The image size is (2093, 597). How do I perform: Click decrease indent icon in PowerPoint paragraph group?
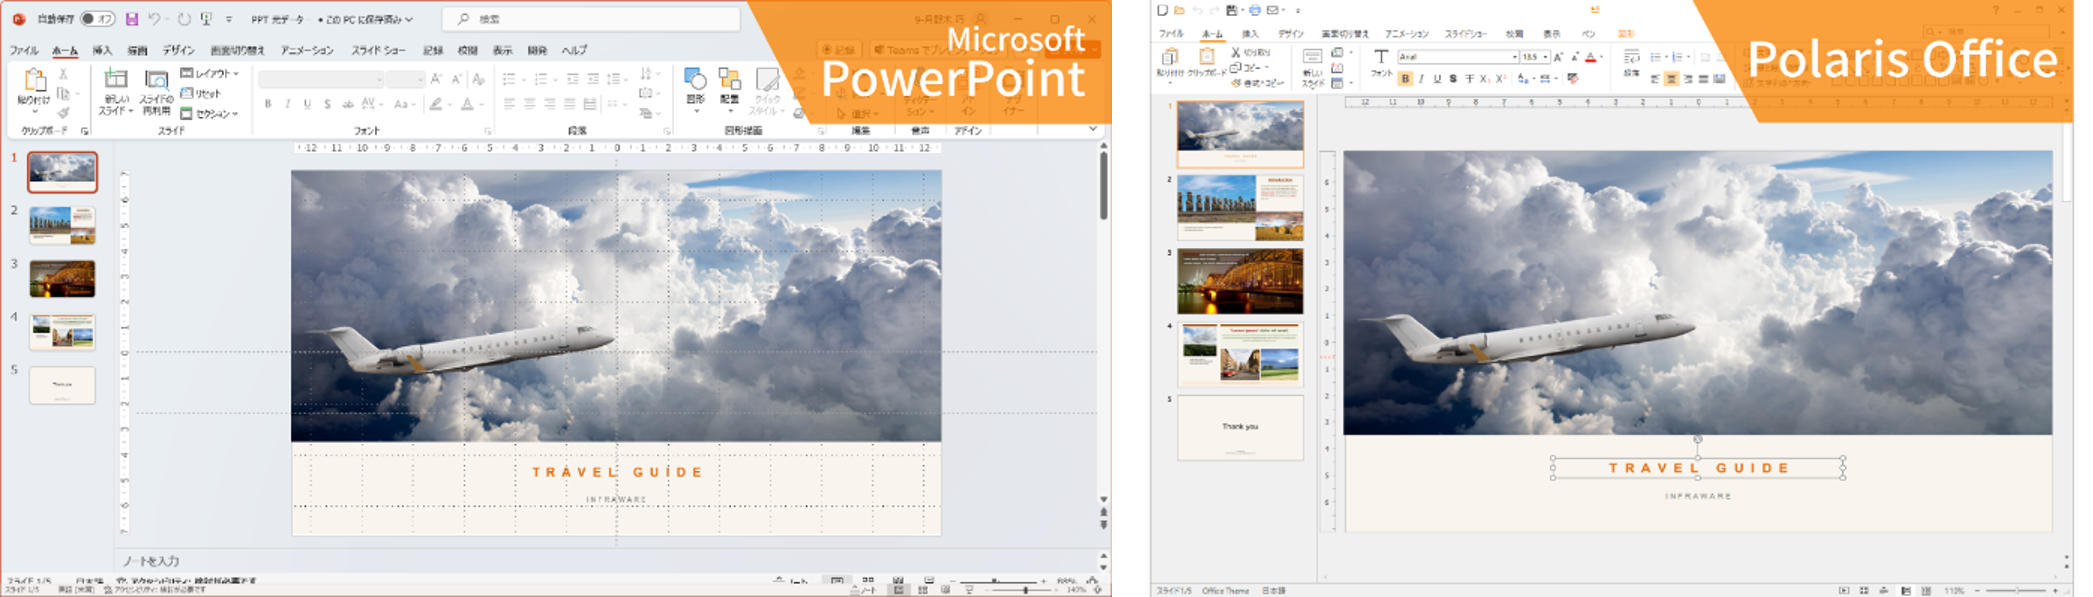tap(572, 79)
